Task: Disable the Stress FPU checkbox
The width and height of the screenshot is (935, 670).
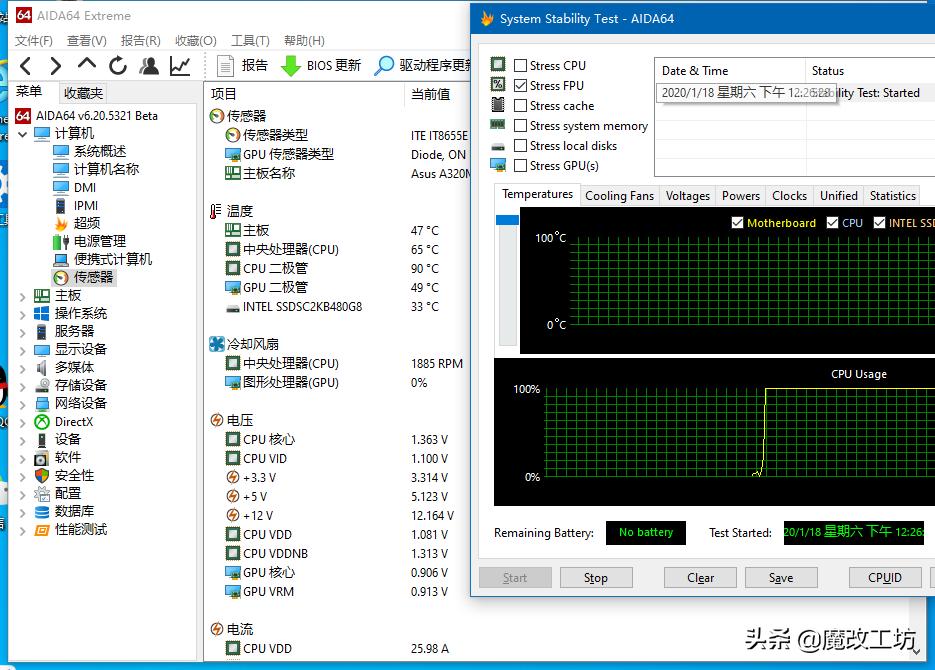Action: pyautogui.click(x=521, y=85)
